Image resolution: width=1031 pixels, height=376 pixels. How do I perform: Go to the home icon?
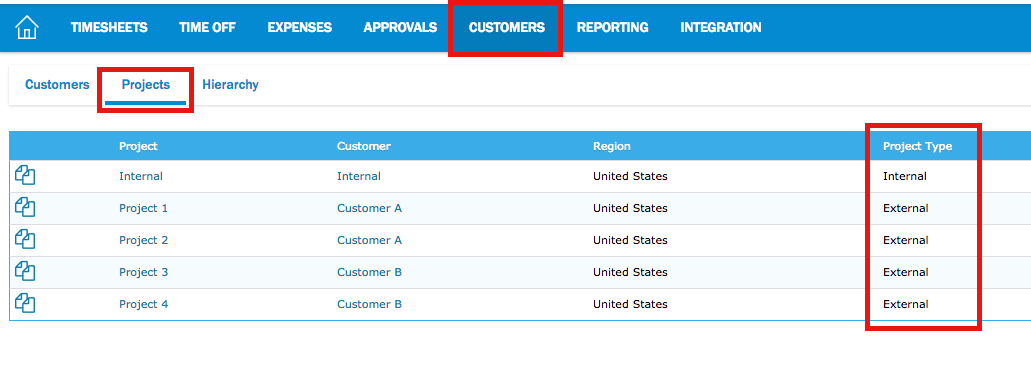[27, 28]
